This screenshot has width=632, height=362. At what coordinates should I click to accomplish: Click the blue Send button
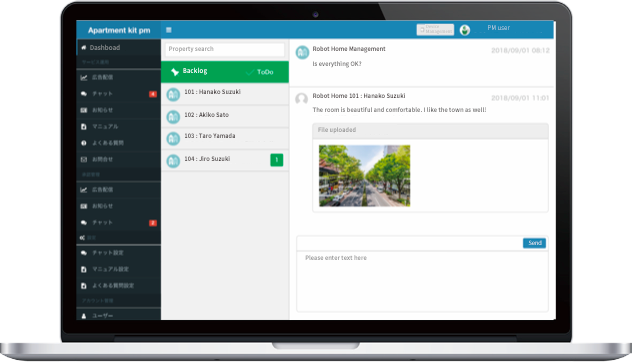[534, 243]
